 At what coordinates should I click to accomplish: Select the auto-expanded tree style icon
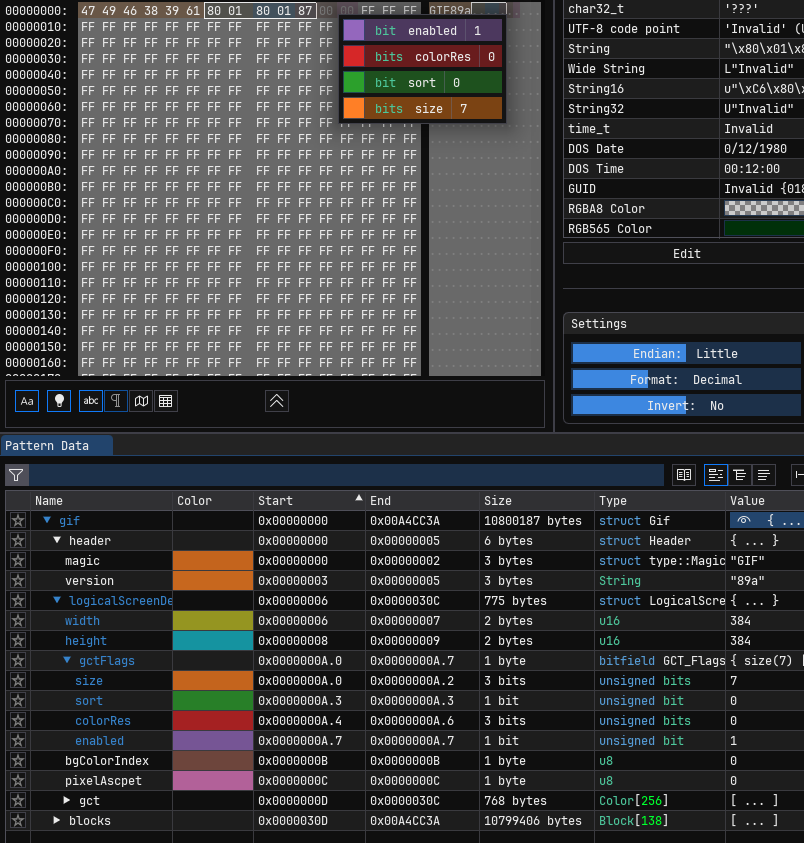(x=740, y=475)
